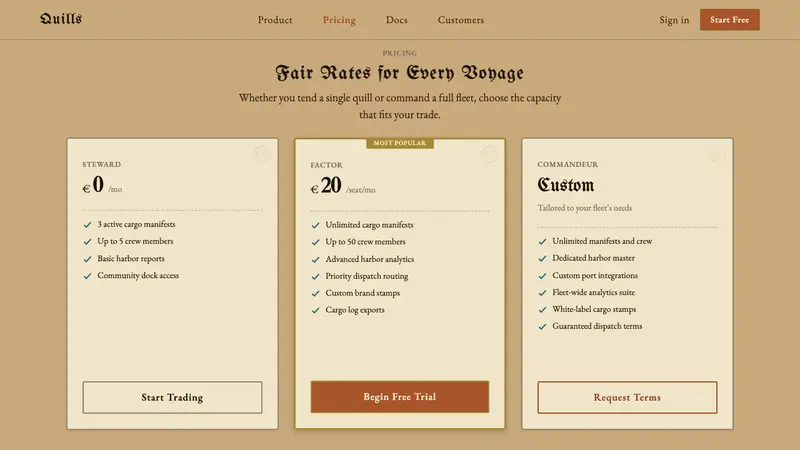Click the €20 price in Factor card
This screenshot has height=450, width=800.
[326, 185]
